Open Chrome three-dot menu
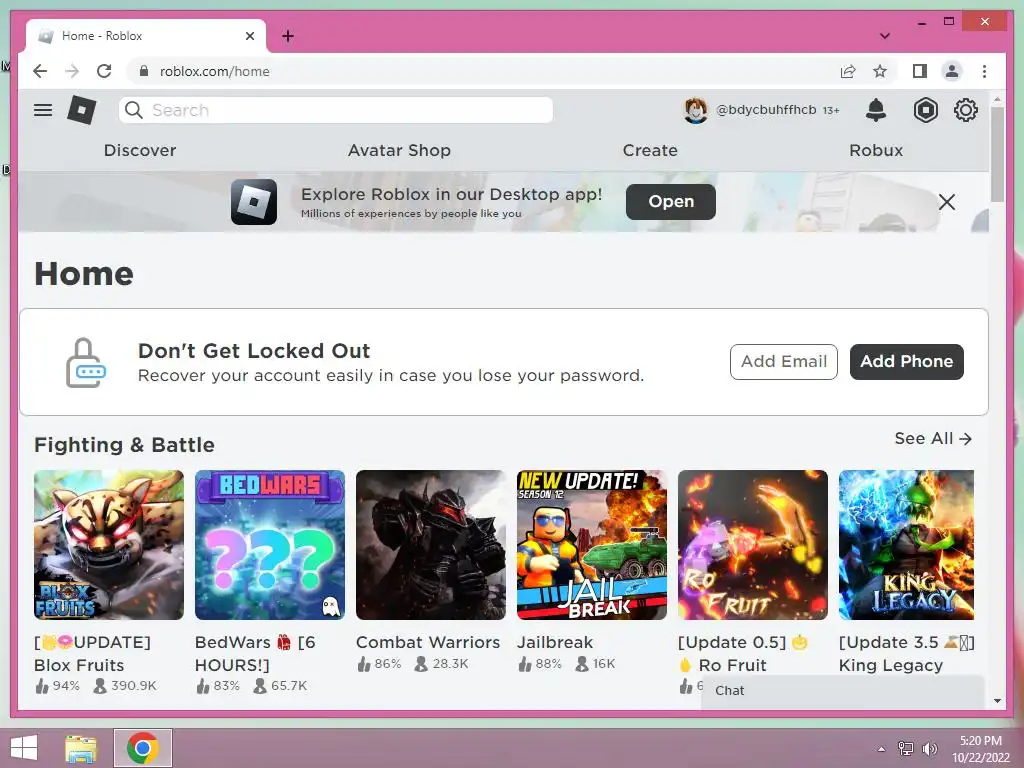This screenshot has width=1024, height=768. pos(984,71)
